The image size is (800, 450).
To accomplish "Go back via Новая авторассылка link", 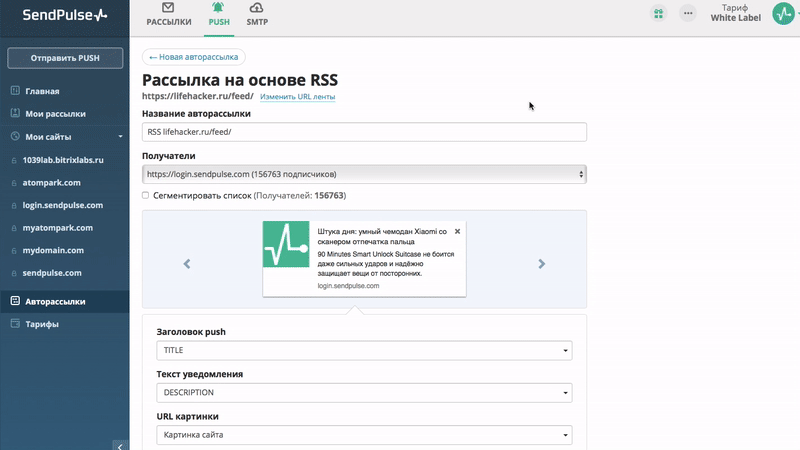I will [193, 57].
